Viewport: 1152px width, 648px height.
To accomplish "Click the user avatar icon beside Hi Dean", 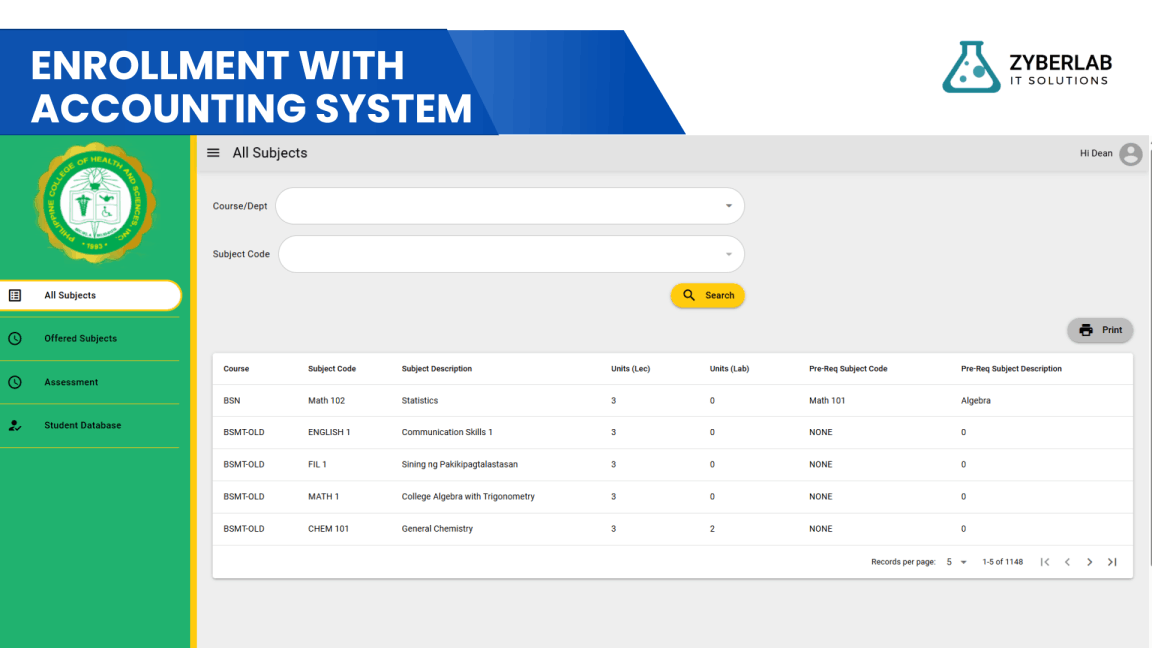I will click(1130, 154).
